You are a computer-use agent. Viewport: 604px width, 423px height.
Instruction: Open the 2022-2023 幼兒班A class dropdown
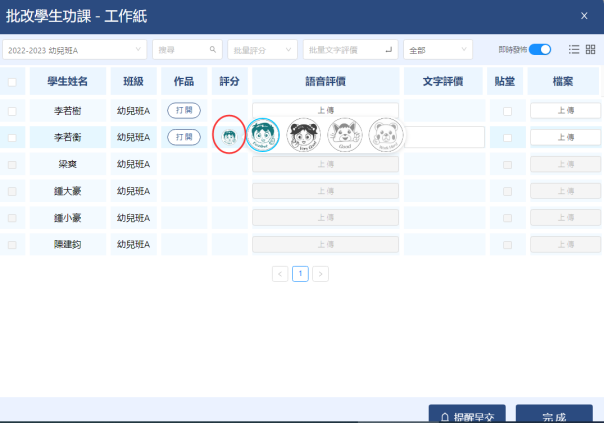pos(74,49)
